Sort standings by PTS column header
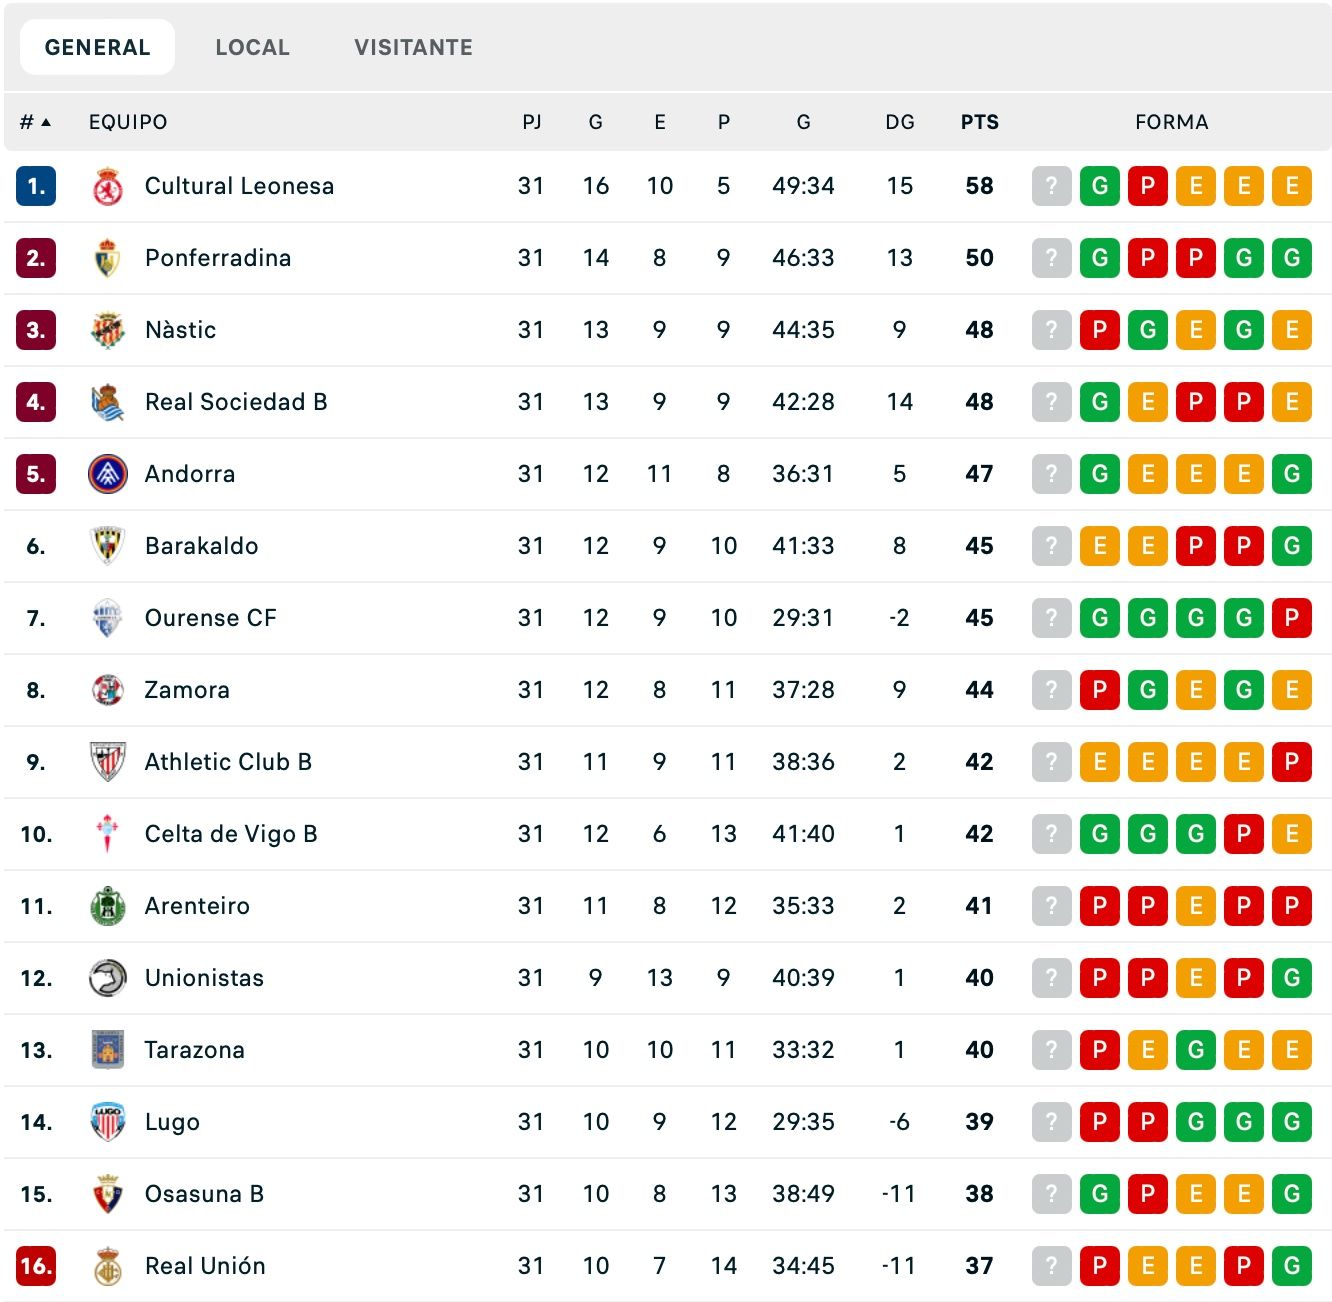The image size is (1332, 1302). tap(979, 122)
